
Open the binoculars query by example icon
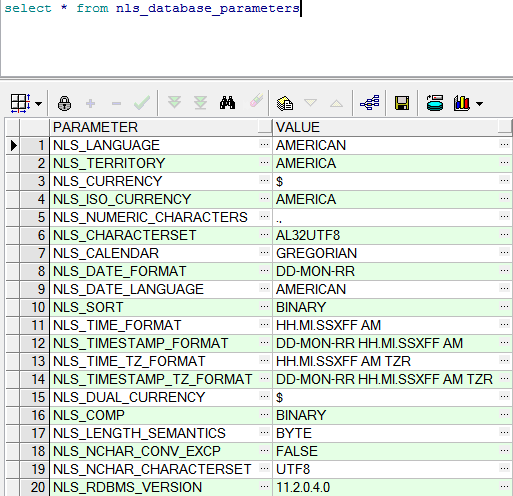coord(227,103)
